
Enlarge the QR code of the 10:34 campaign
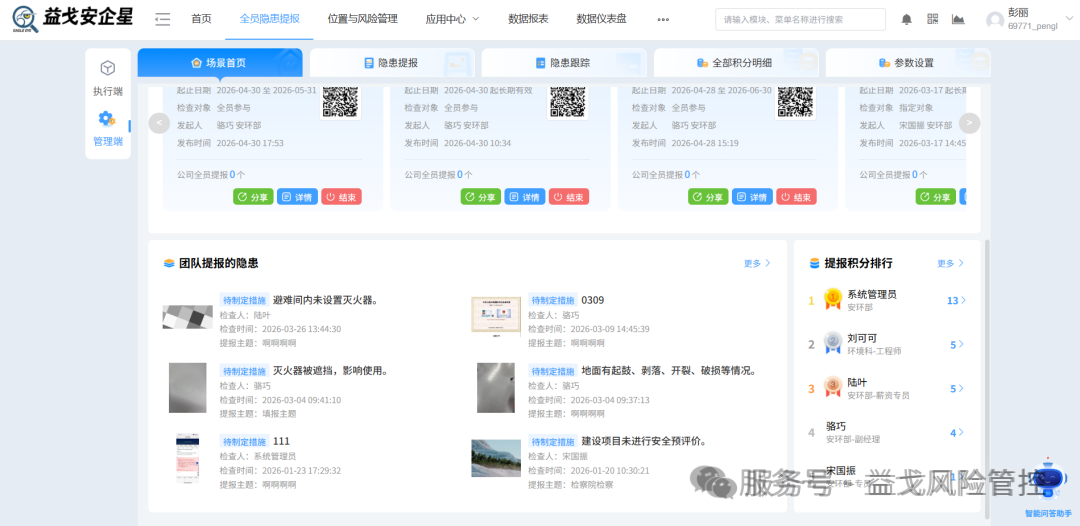pos(568,102)
